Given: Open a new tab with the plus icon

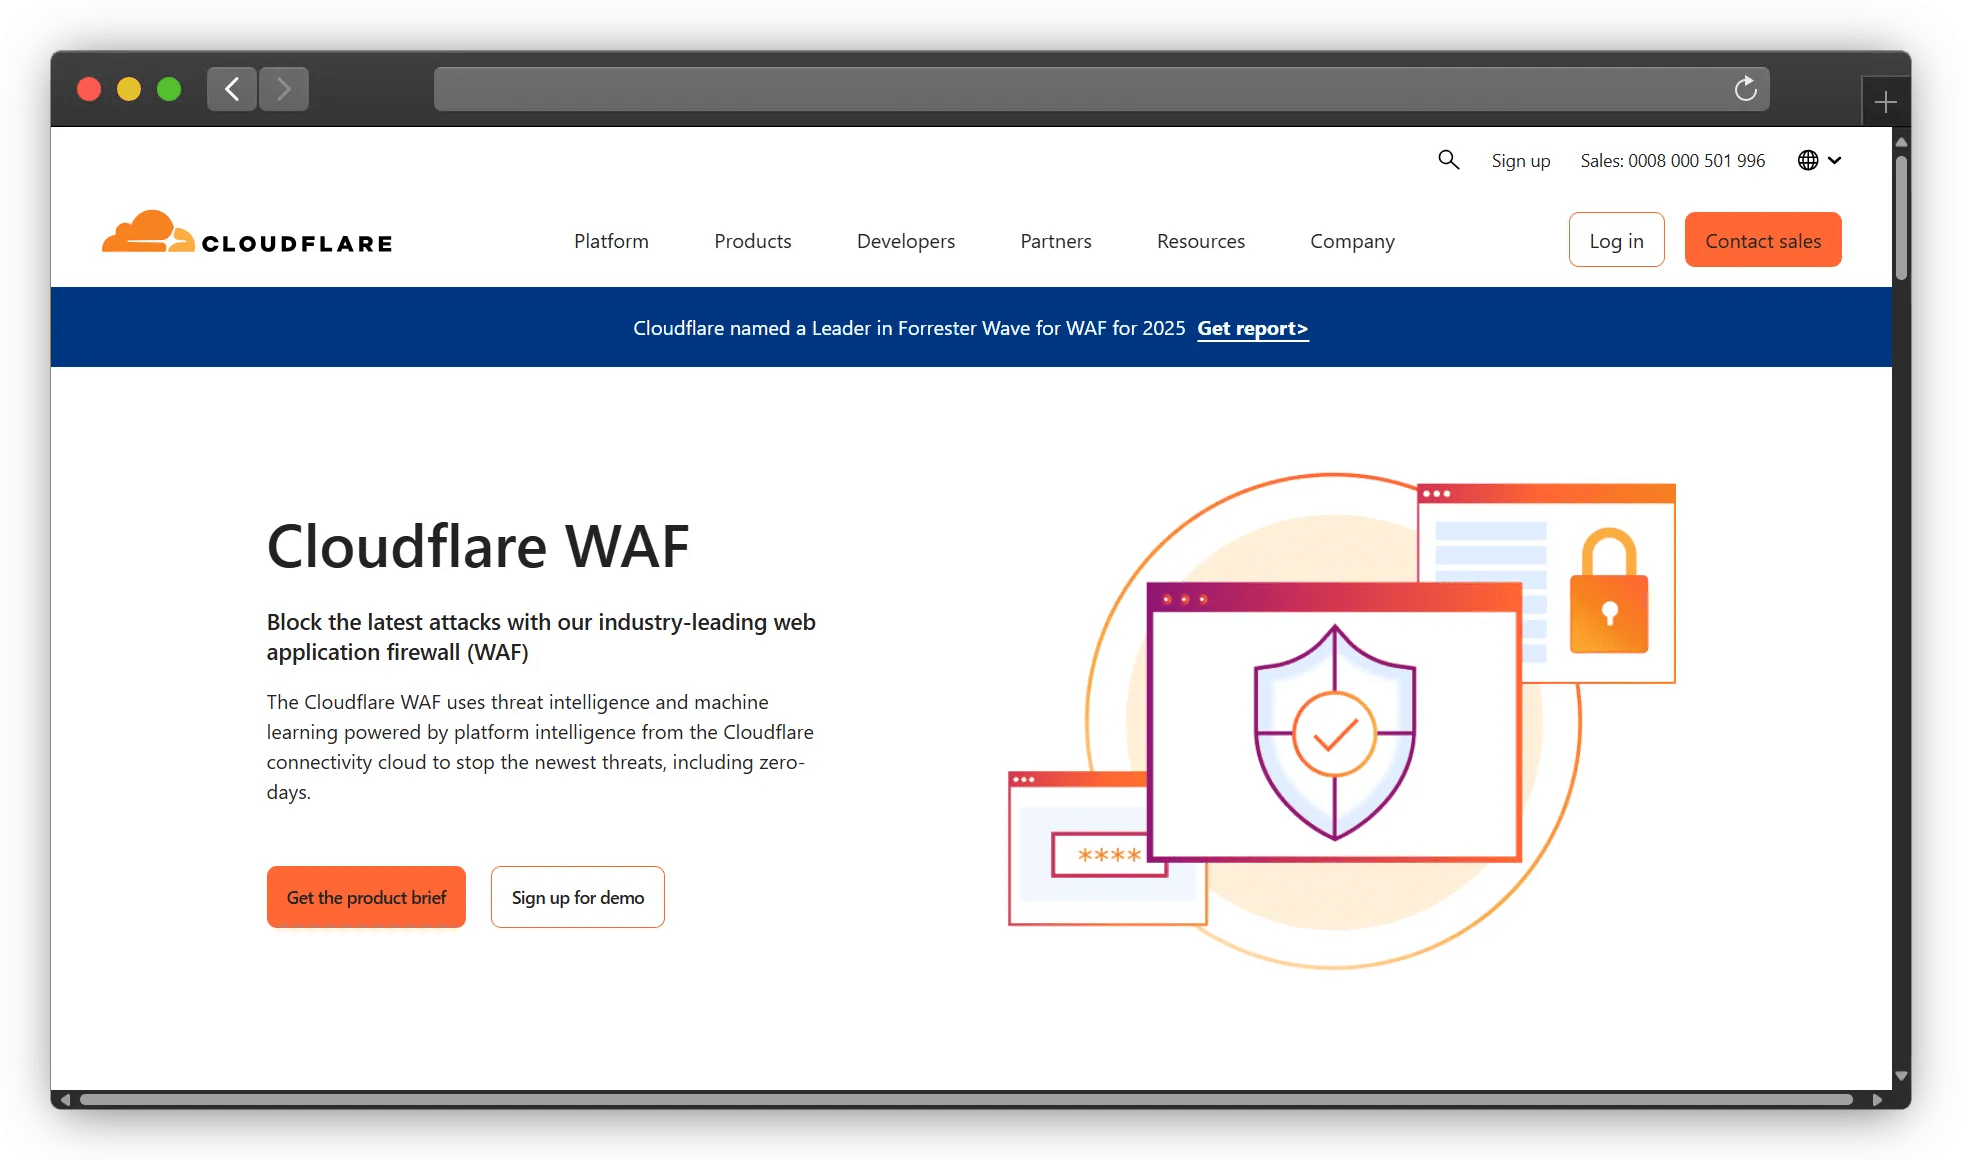Looking at the screenshot, I should [x=1885, y=102].
